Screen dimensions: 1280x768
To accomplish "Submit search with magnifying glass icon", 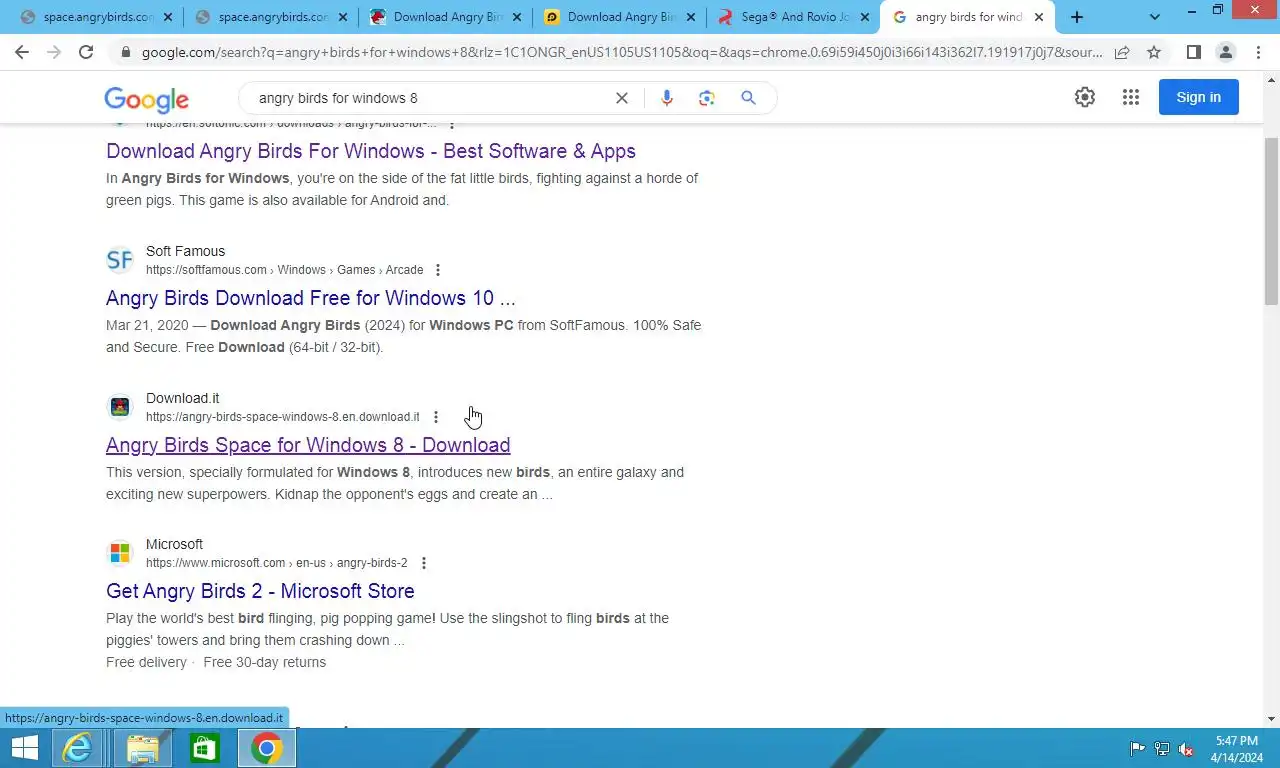I will tap(748, 98).
